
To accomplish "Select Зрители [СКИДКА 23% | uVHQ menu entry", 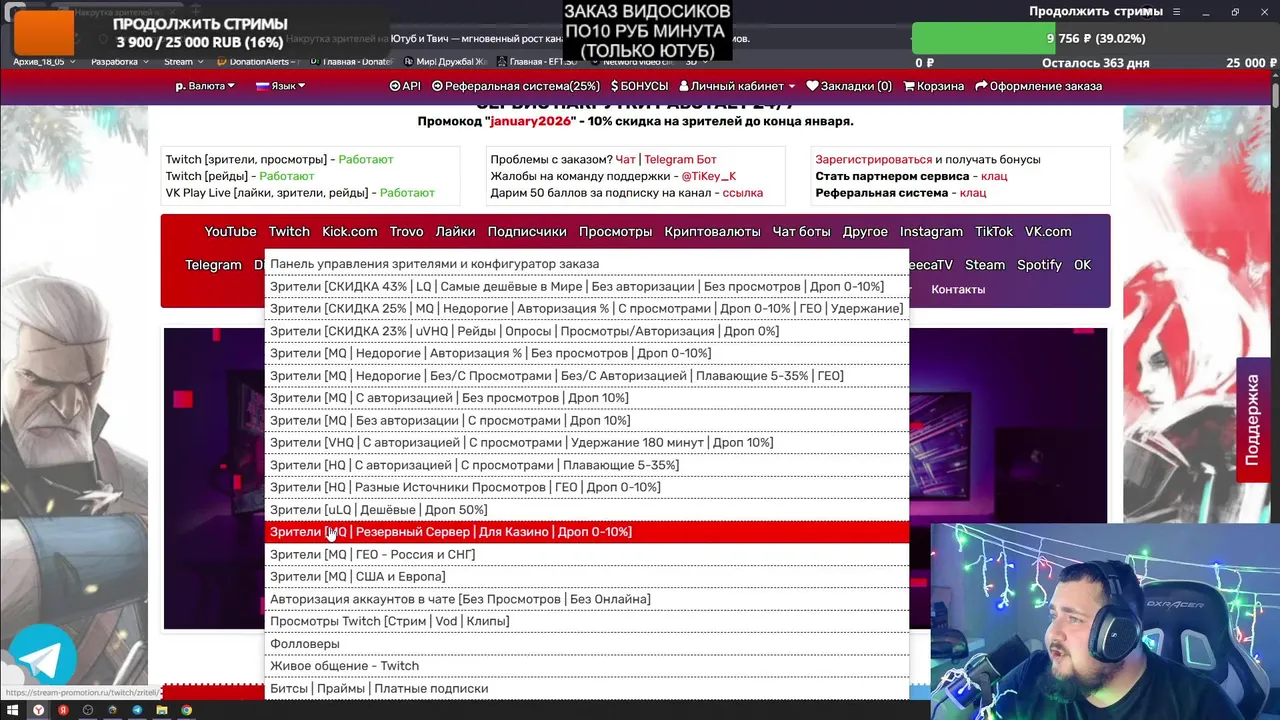I will (x=587, y=331).
